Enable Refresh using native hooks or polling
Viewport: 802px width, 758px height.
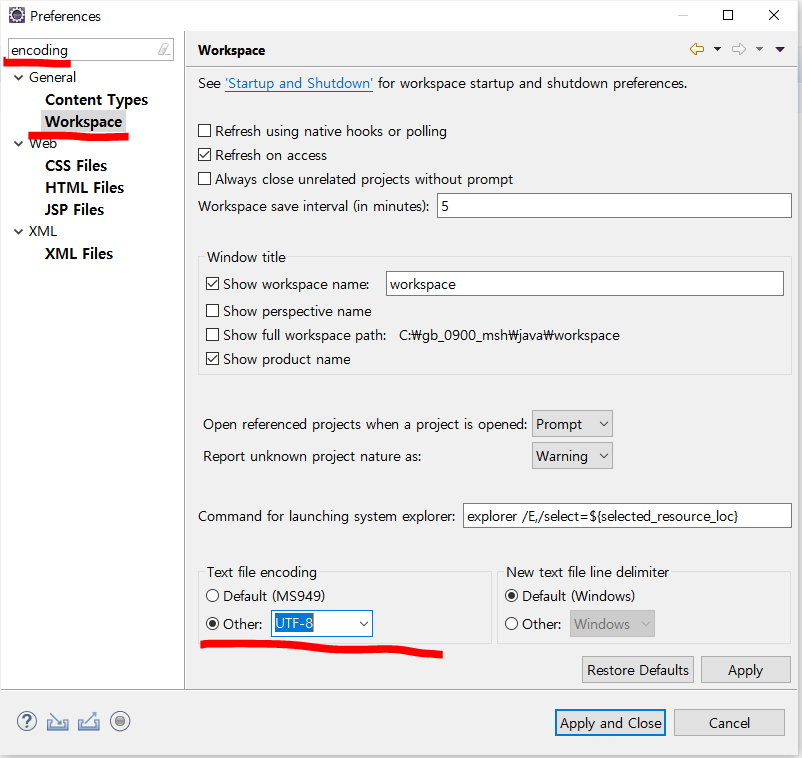tap(204, 131)
